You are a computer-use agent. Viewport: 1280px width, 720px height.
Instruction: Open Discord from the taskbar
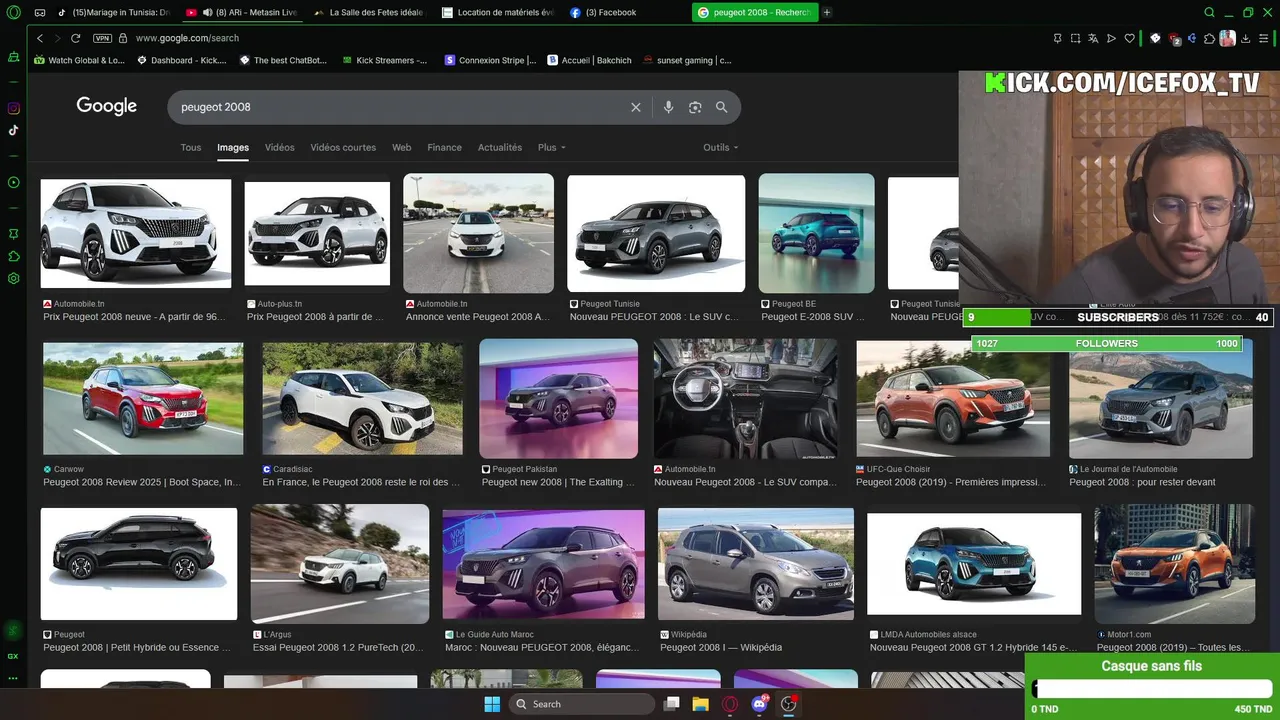pos(759,704)
